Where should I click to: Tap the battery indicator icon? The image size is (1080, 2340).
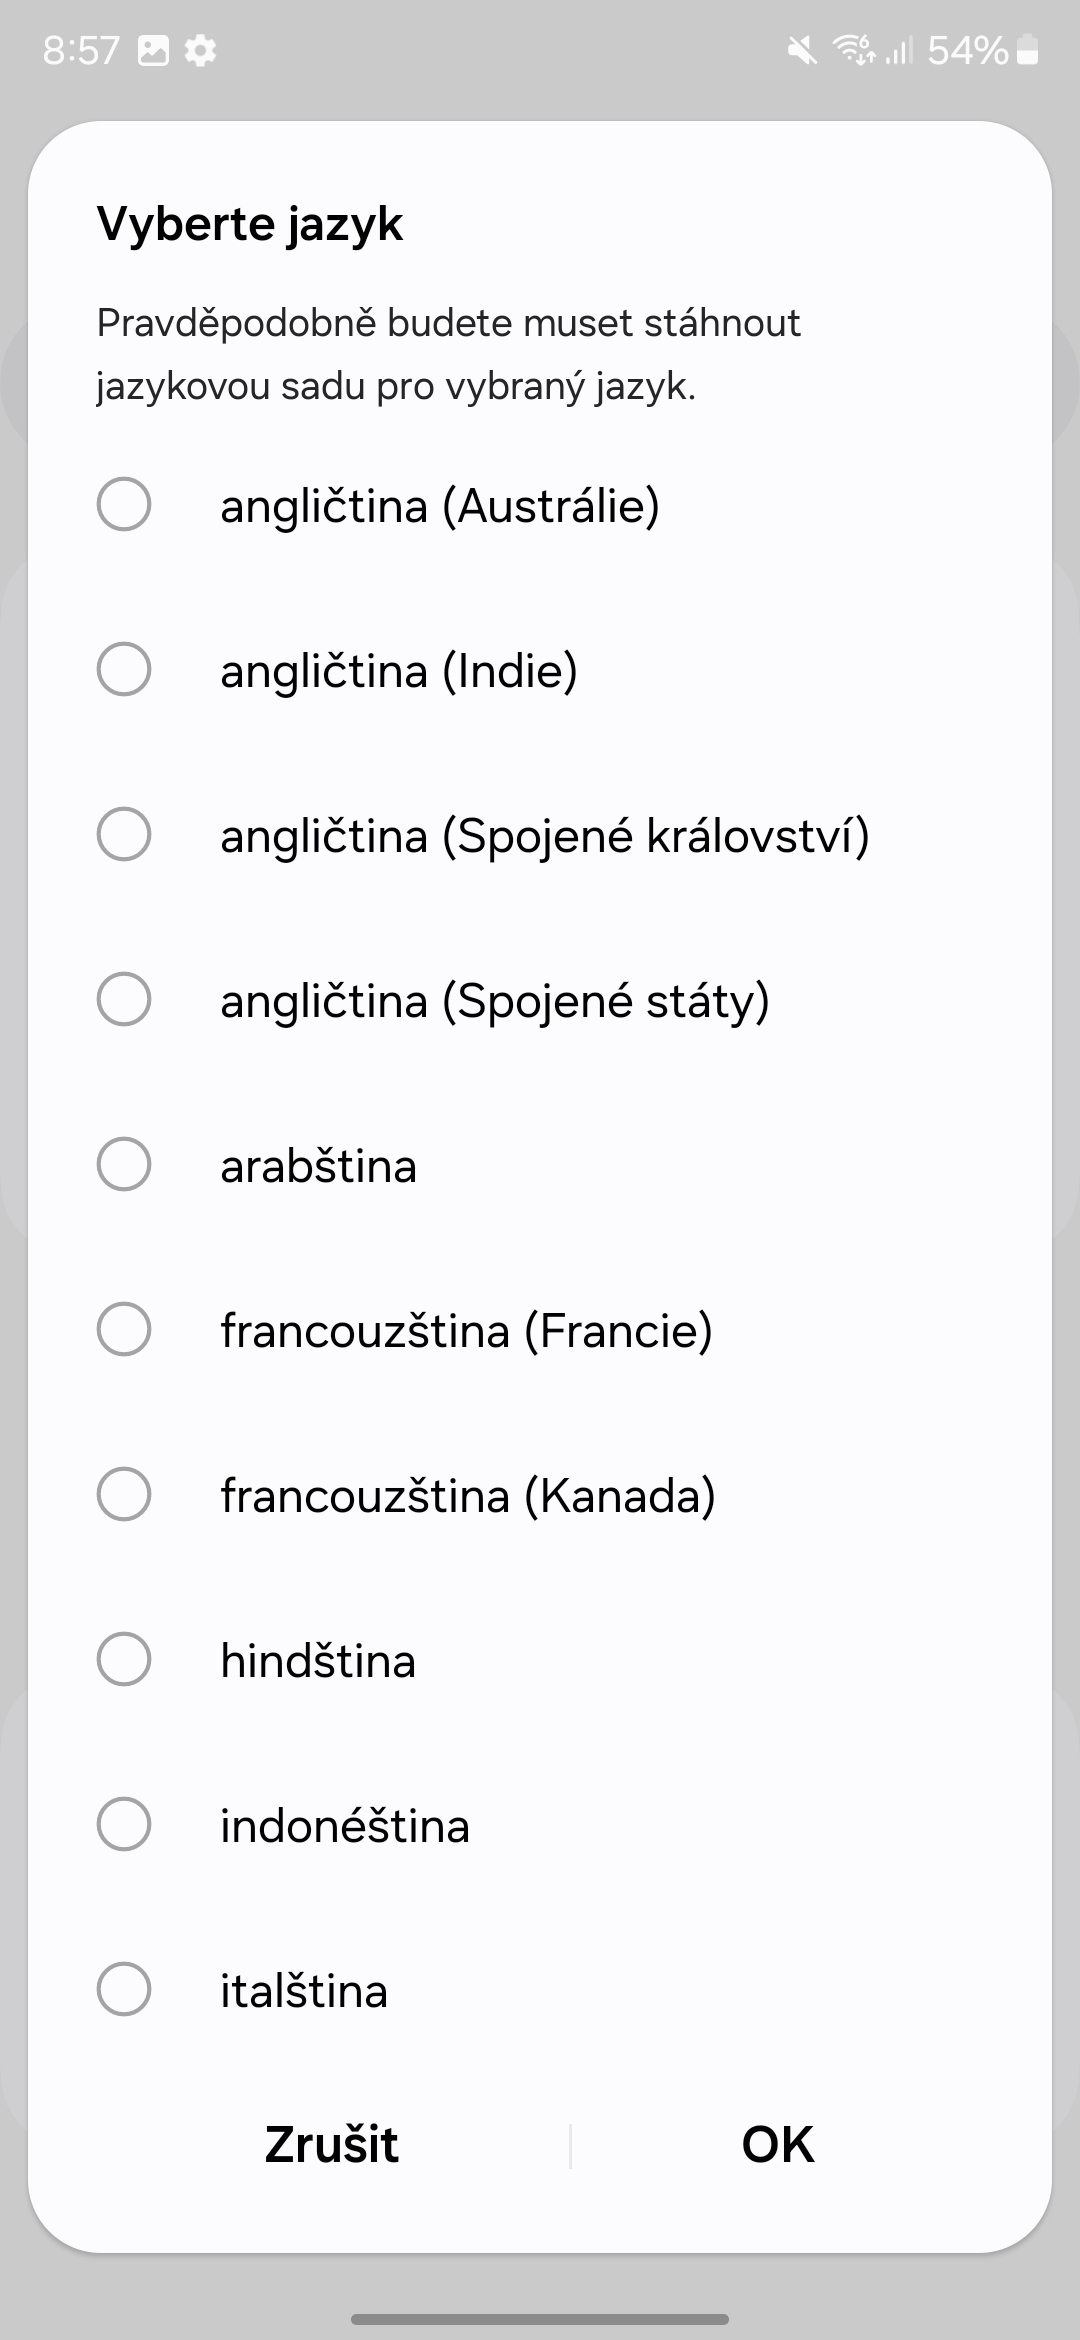(1027, 50)
